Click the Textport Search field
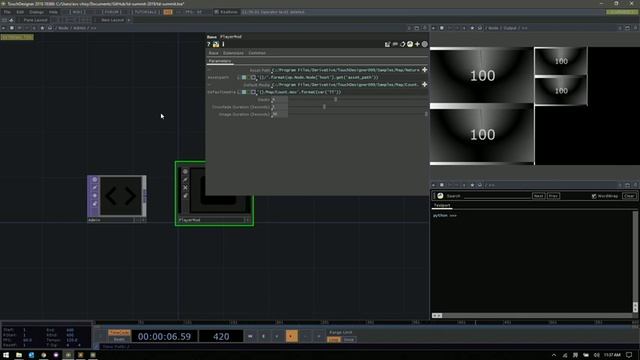Viewport: 640px width, 360px height. [x=497, y=196]
